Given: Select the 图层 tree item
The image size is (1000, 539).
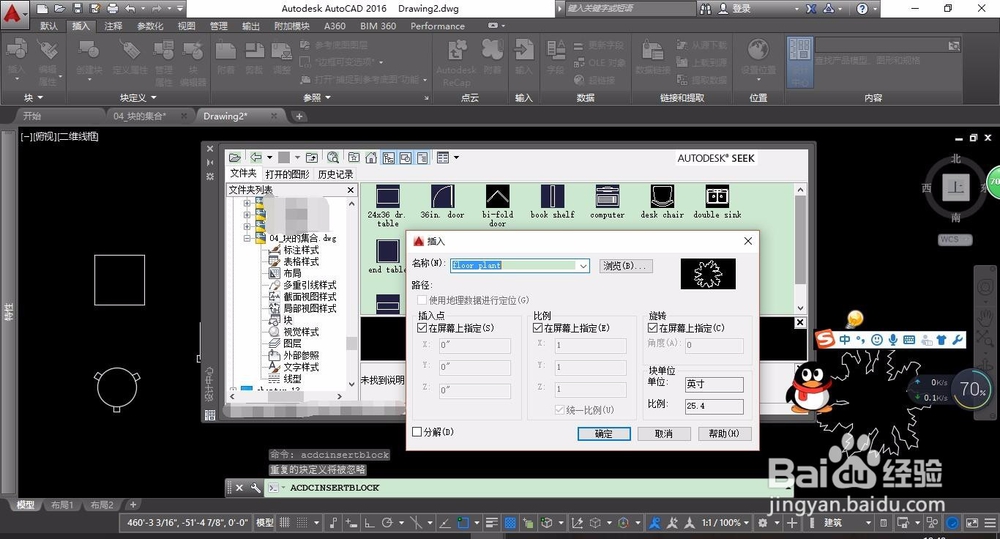Looking at the screenshot, I should (292, 343).
